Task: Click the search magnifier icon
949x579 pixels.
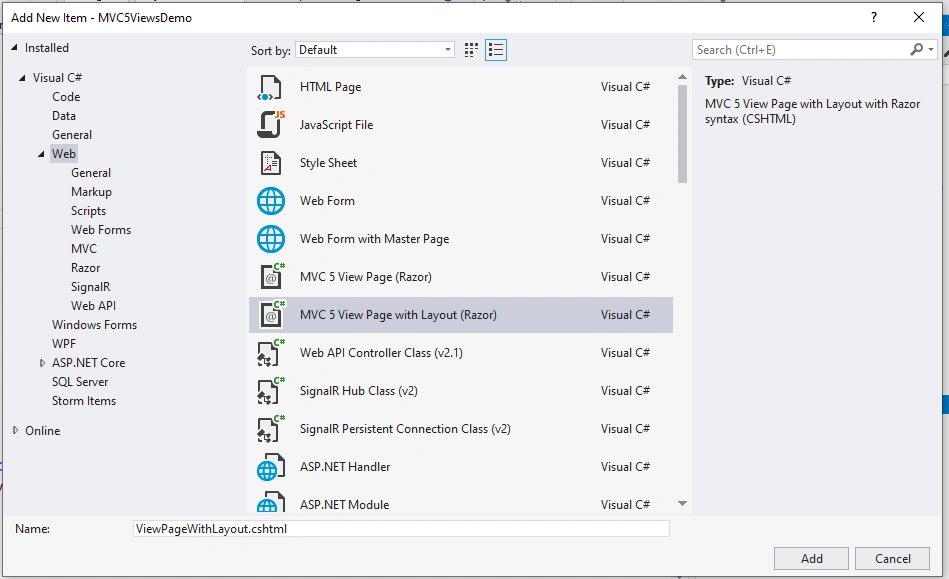Action: [x=916, y=50]
